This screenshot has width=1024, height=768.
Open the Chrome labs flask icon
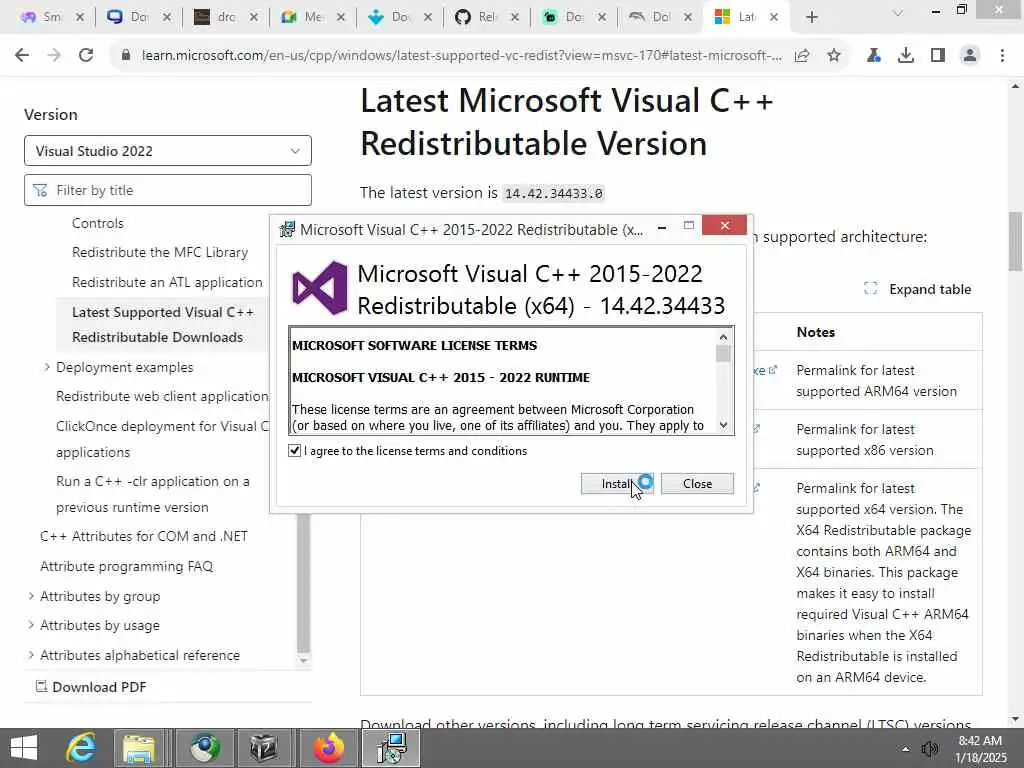pos(873,56)
